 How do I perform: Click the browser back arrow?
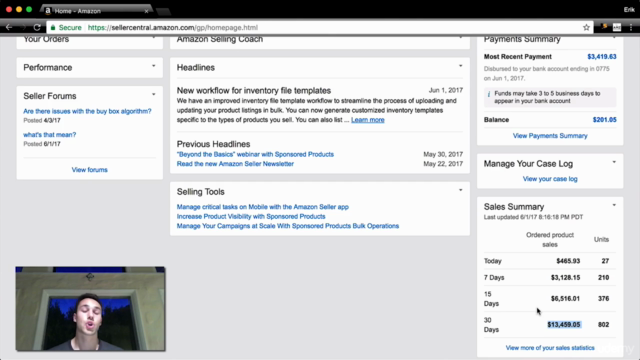coord(9,27)
